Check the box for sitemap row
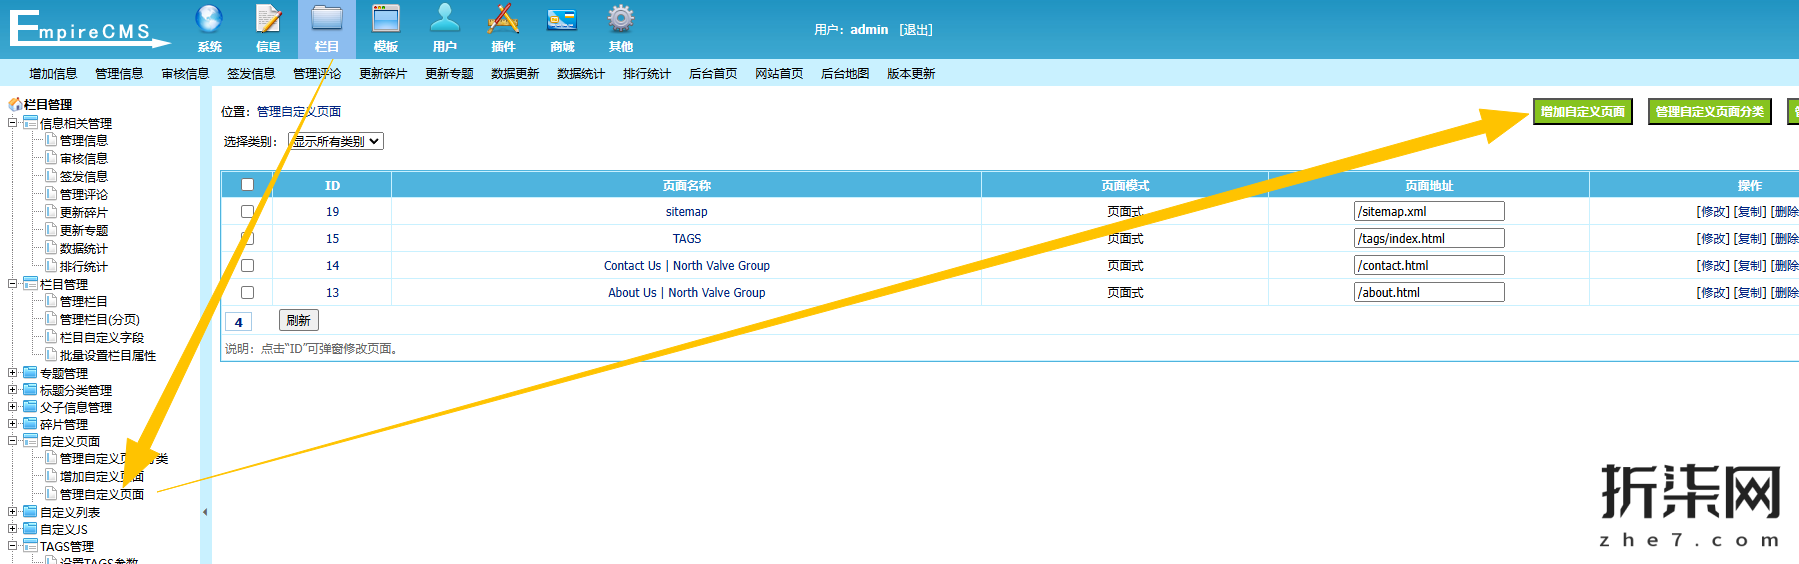The width and height of the screenshot is (1799, 564). coord(247,212)
